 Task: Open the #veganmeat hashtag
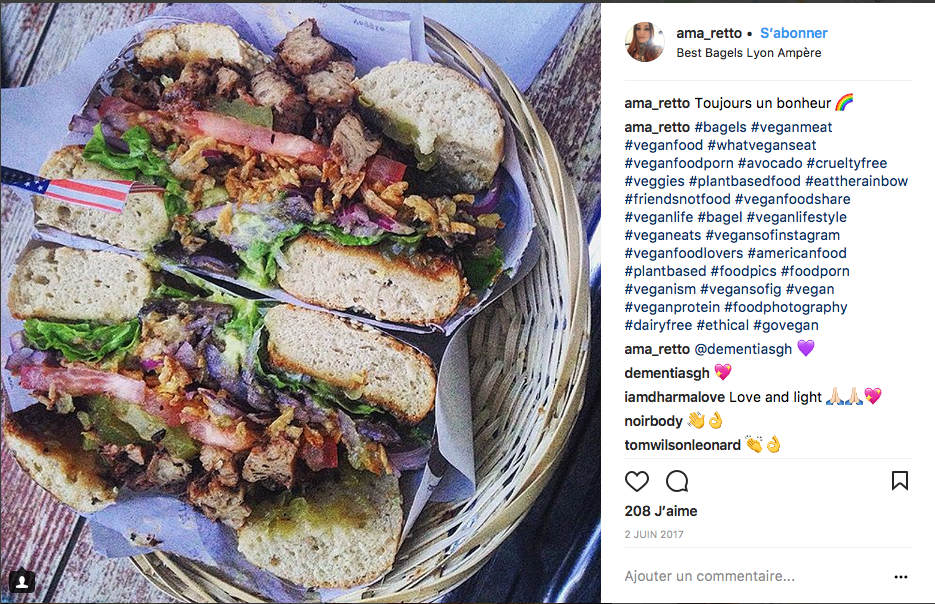point(791,127)
